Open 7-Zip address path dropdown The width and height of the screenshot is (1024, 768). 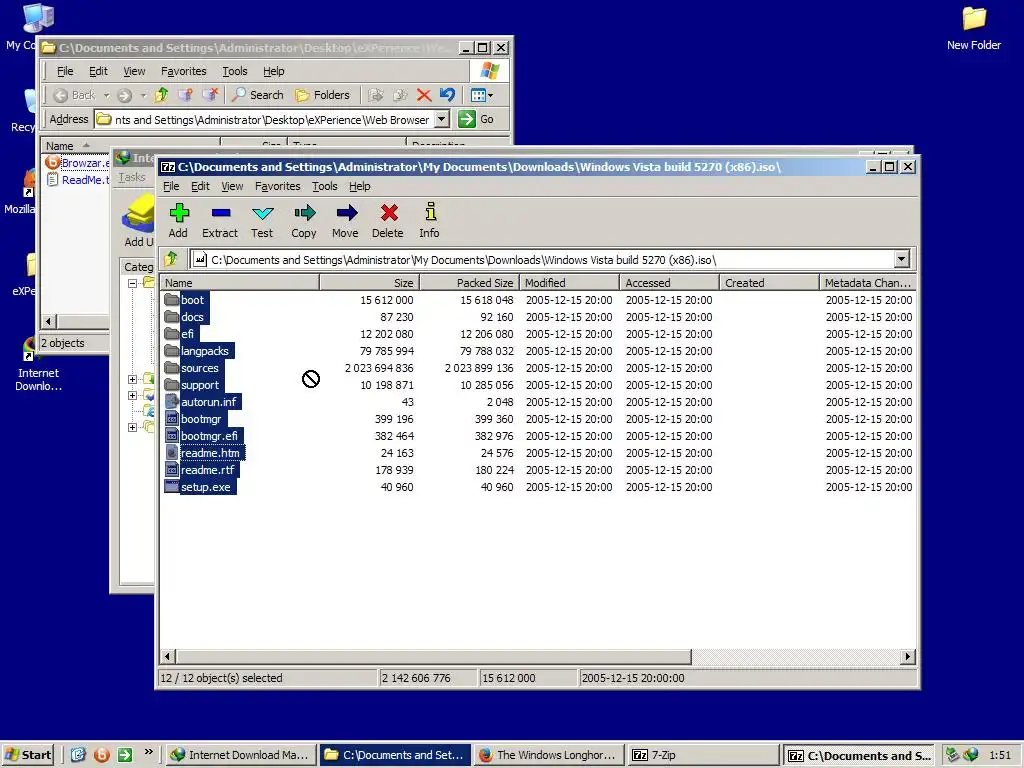[x=902, y=259]
